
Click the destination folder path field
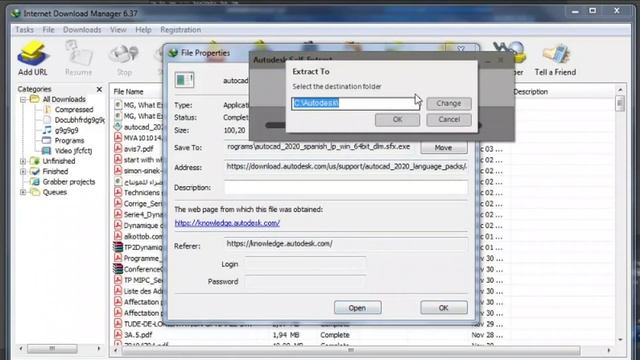coord(355,103)
